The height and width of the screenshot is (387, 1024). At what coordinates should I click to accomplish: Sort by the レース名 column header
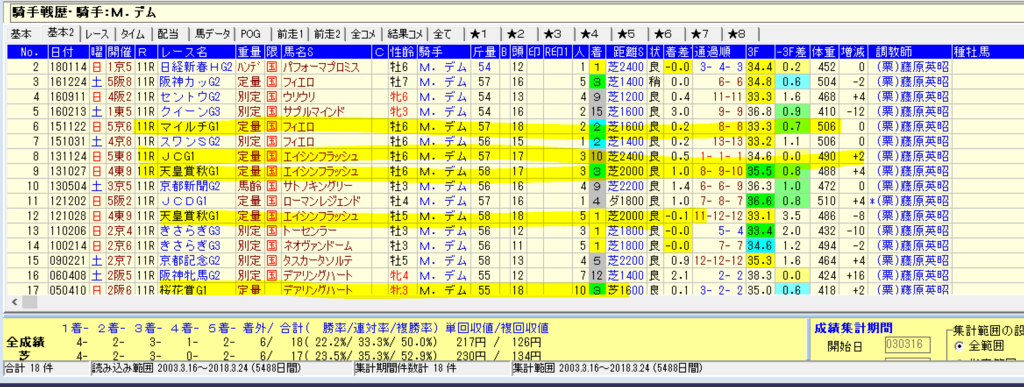[x=197, y=52]
